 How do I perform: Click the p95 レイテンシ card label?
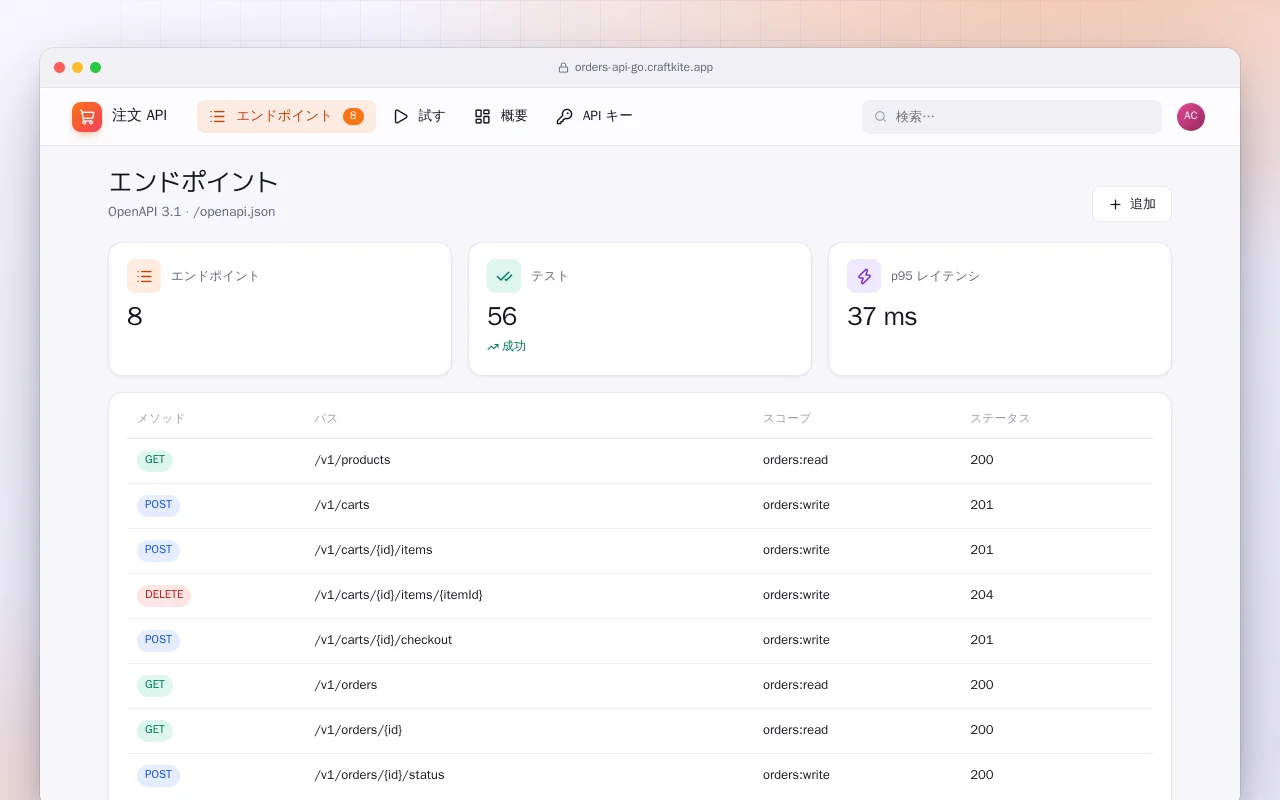point(935,276)
